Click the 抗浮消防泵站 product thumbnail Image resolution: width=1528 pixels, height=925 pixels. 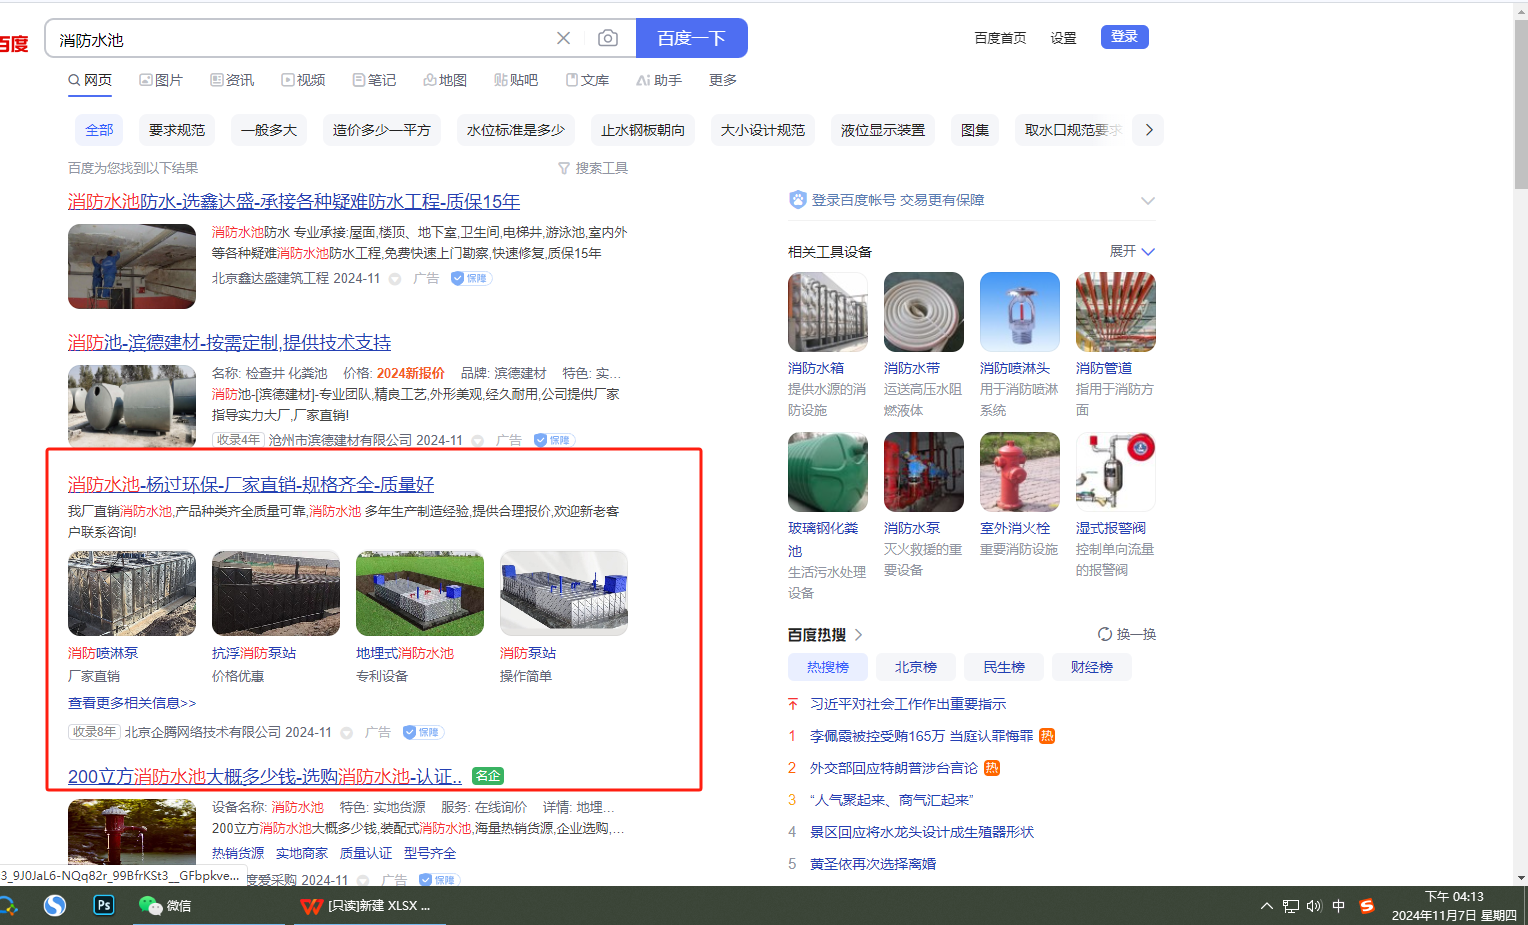[x=276, y=593]
